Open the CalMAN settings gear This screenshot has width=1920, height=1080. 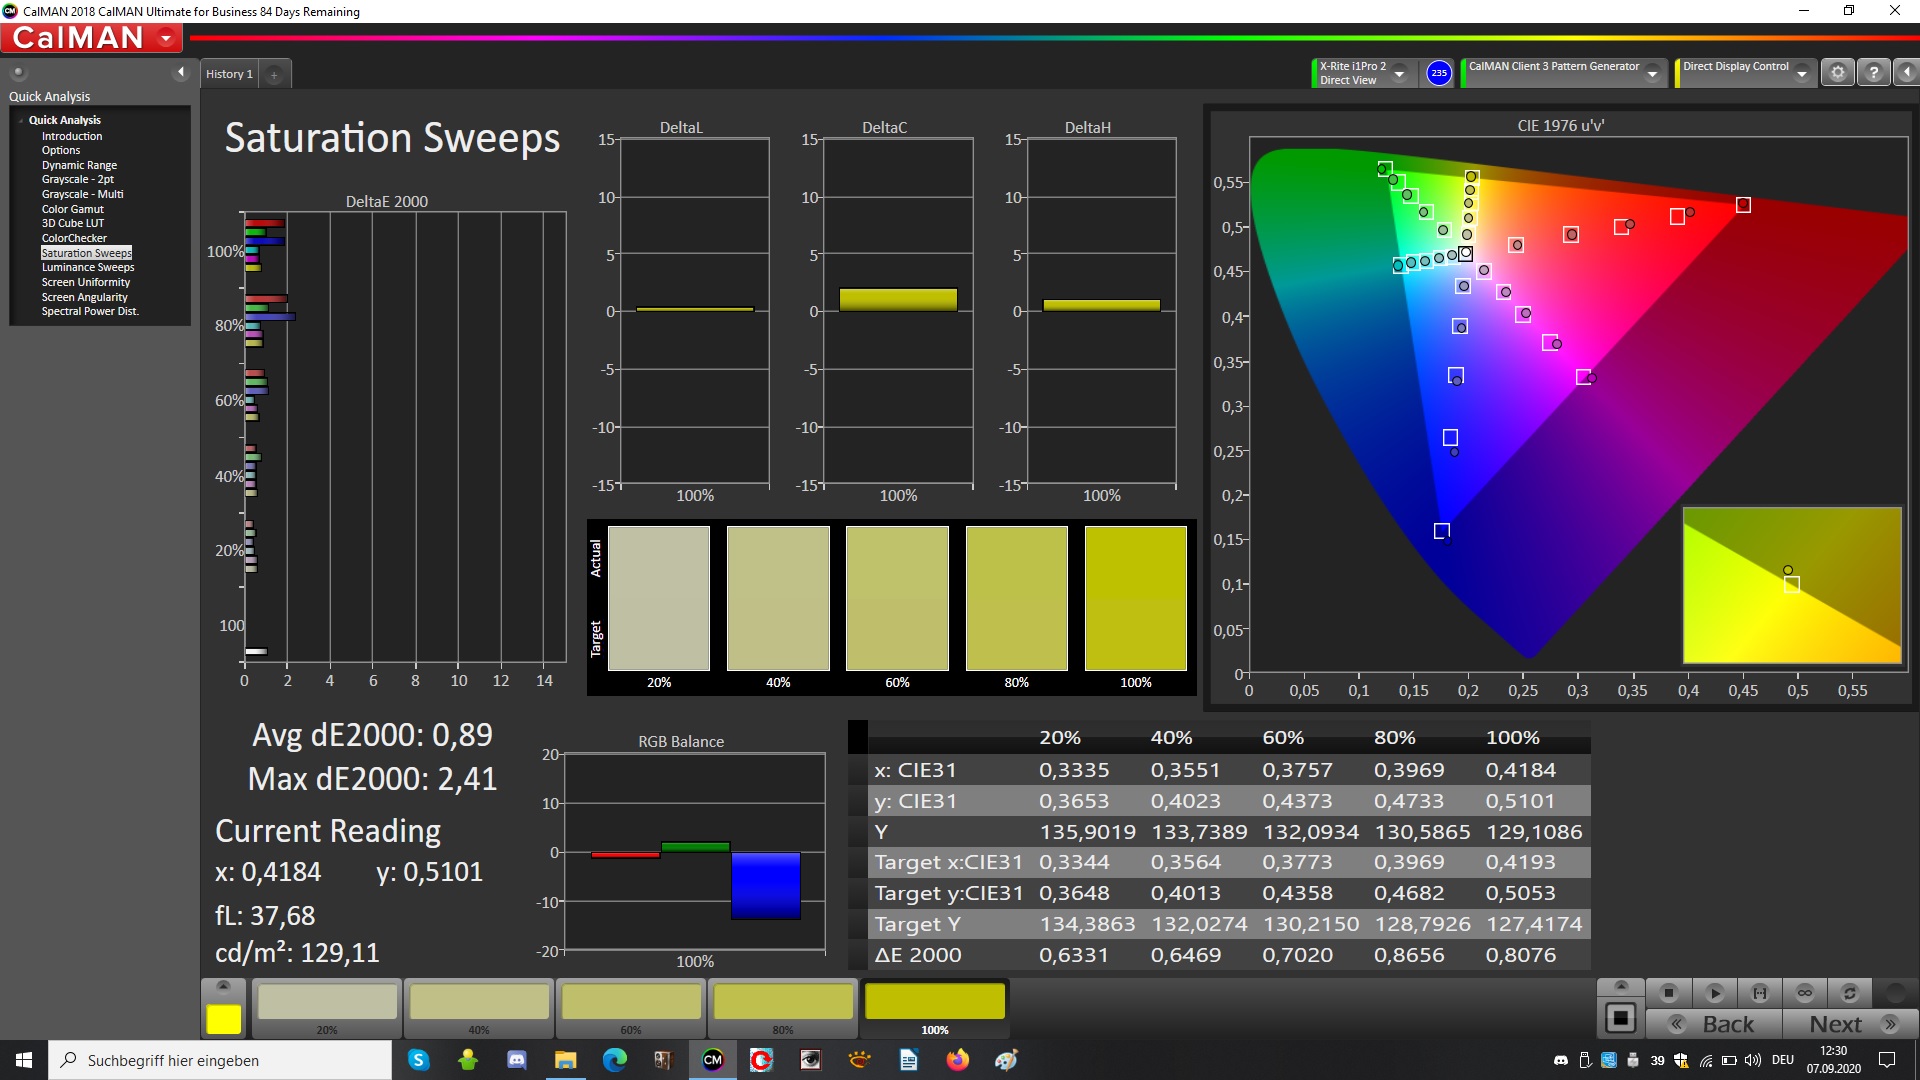[x=1837, y=73]
